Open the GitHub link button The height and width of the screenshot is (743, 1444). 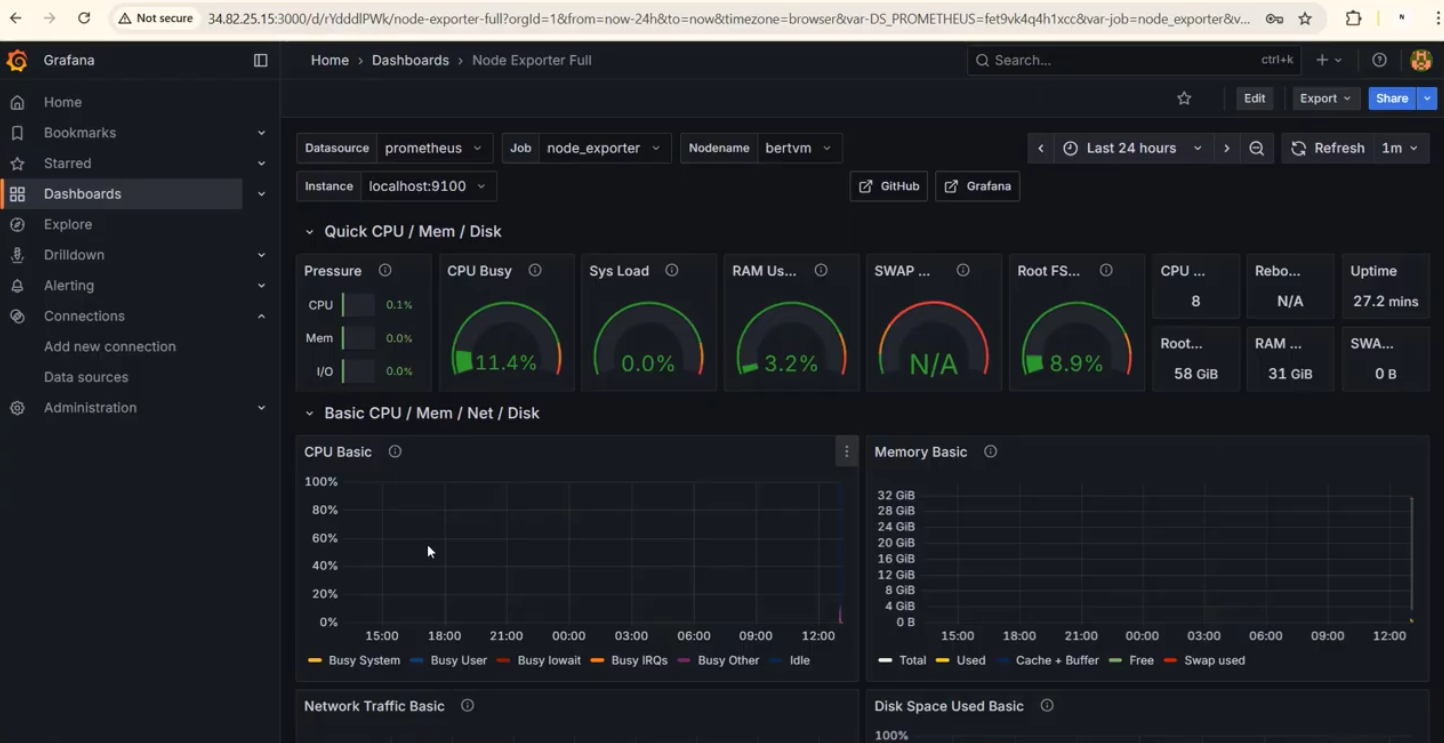tap(888, 186)
